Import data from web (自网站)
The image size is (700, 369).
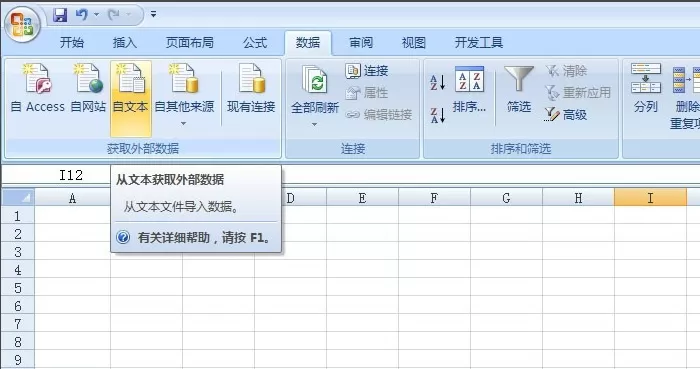click(88, 87)
